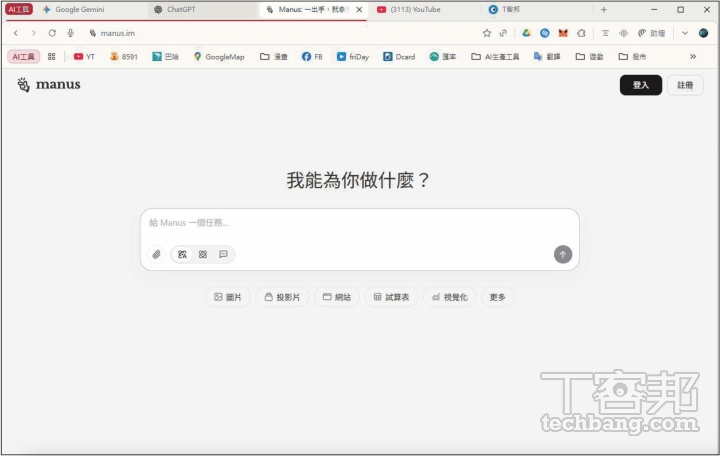720x456 pixels.
Task: Open the 翻譯 bookmark
Action: [547, 56]
